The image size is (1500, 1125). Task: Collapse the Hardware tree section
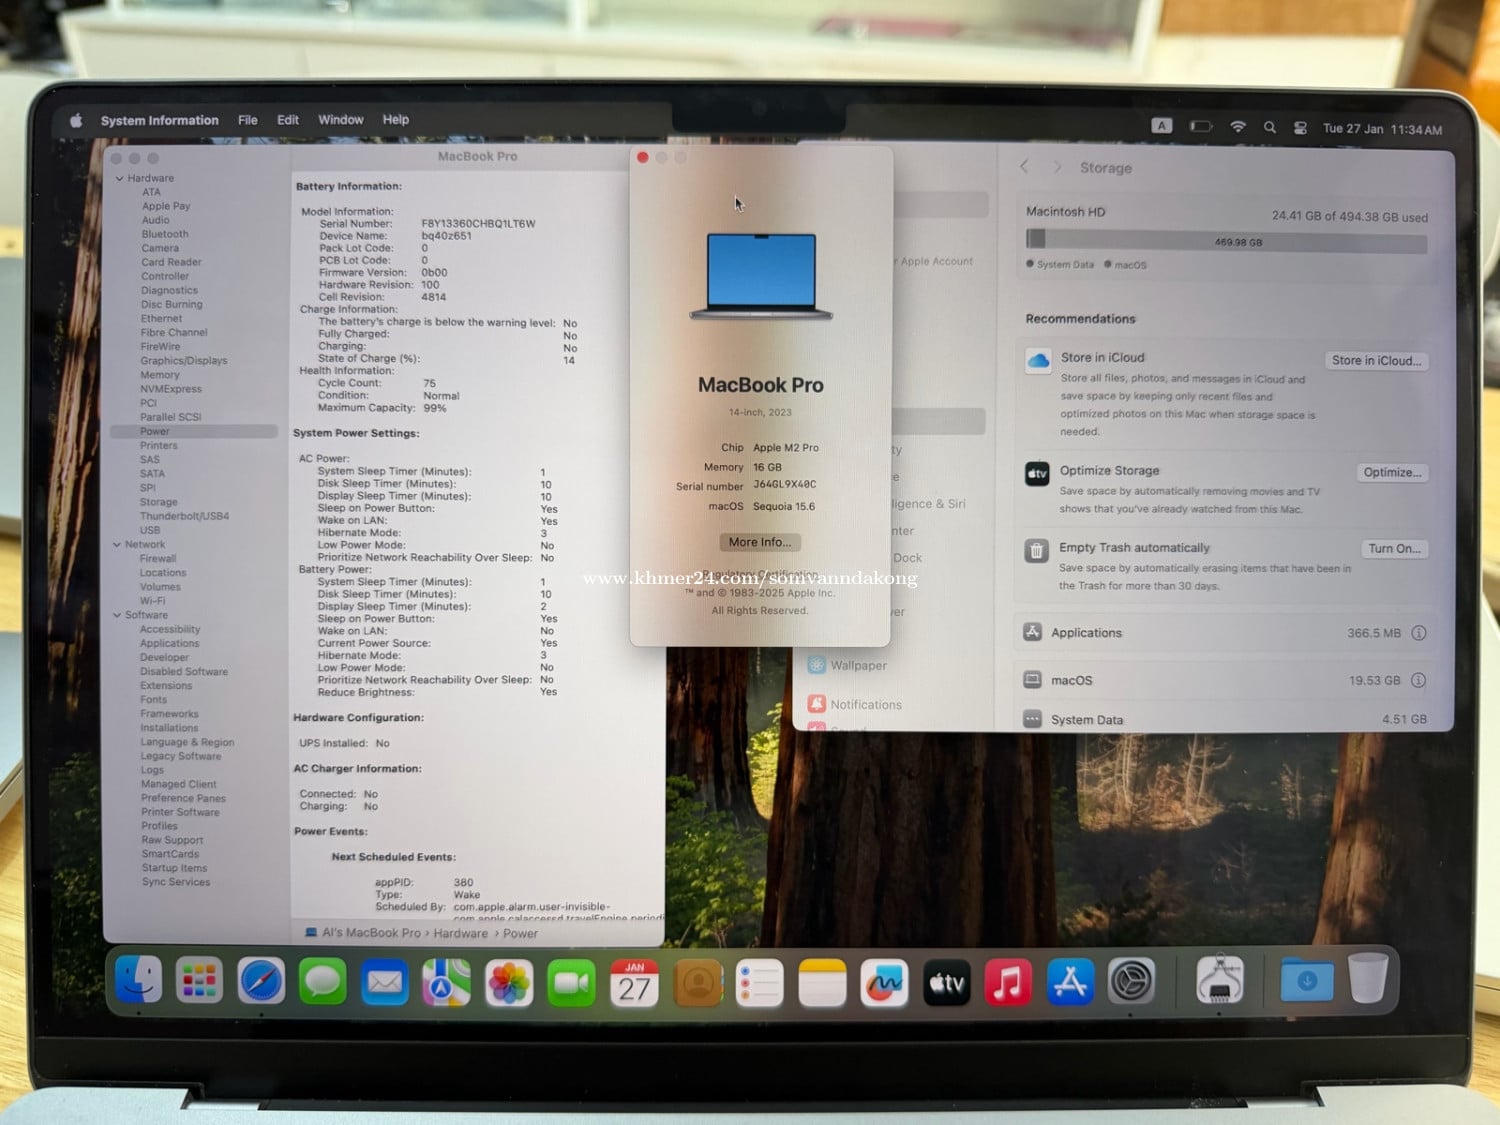point(119,179)
